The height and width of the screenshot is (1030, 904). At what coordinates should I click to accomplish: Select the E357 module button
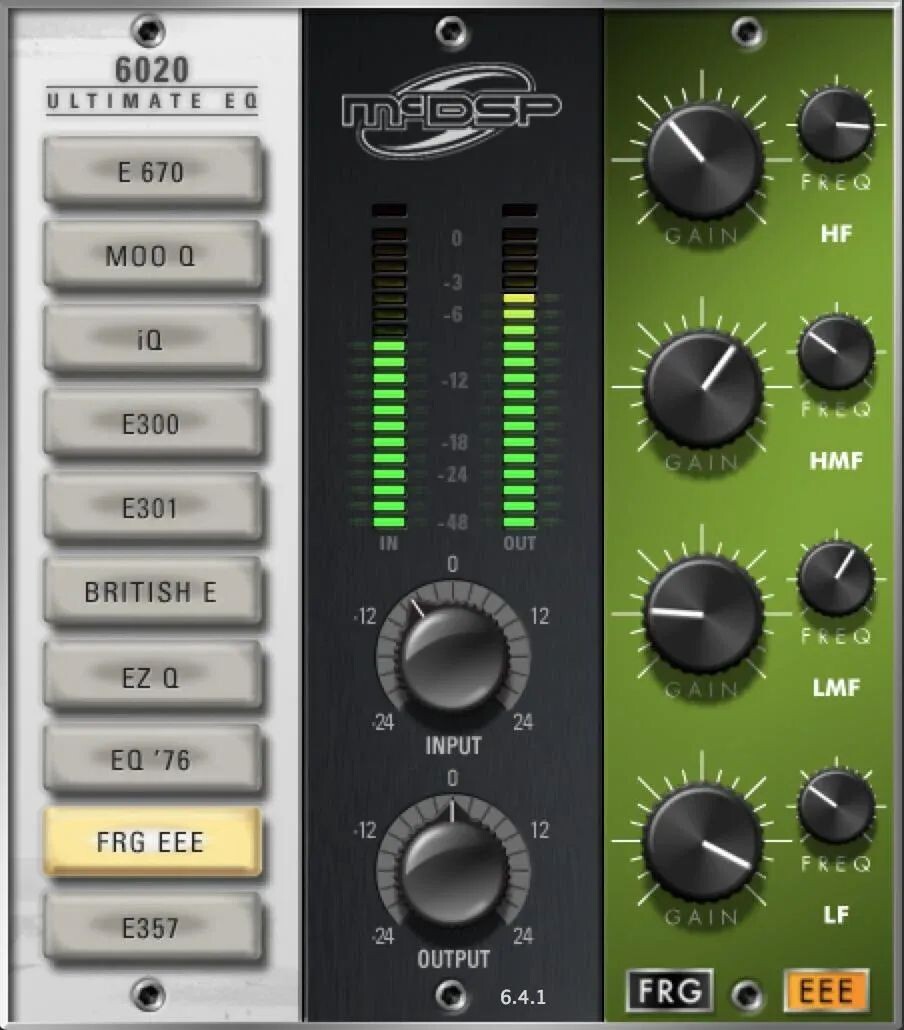click(x=152, y=928)
